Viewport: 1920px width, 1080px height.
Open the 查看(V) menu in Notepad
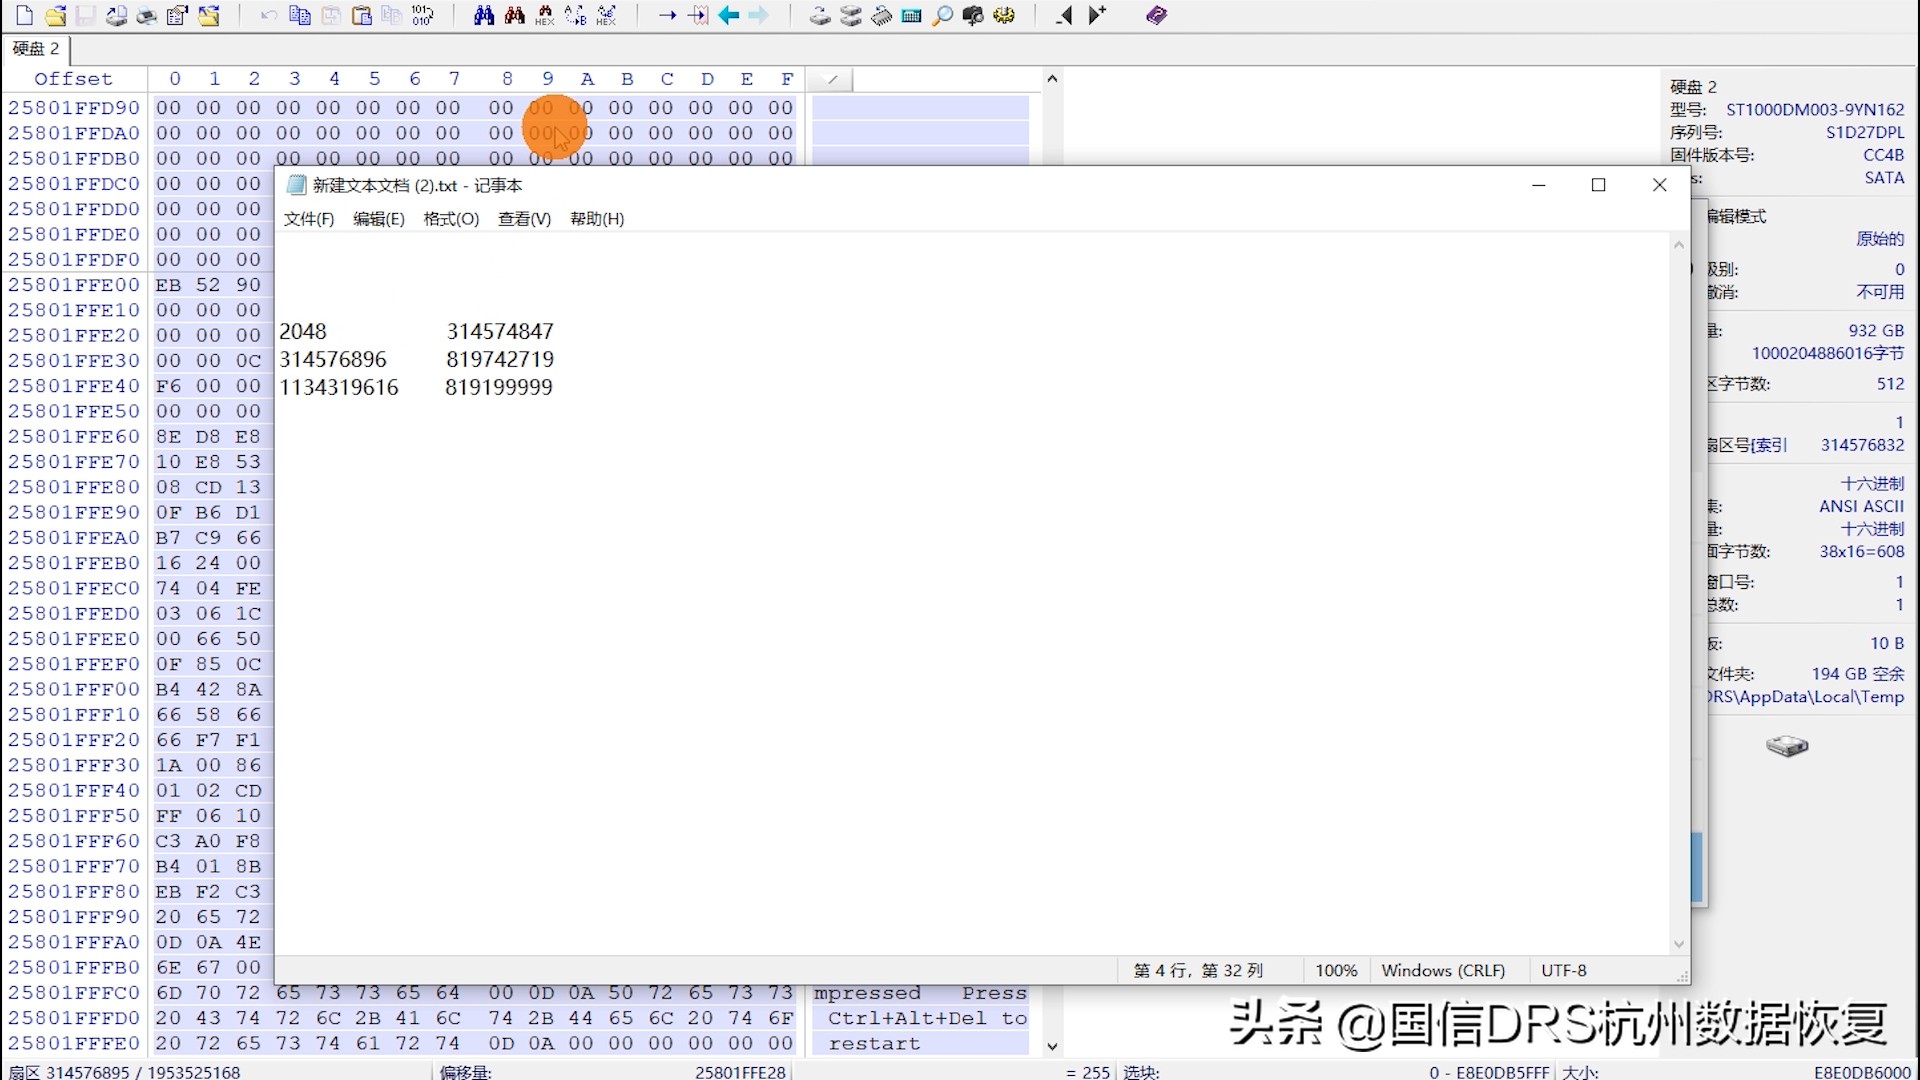(524, 219)
